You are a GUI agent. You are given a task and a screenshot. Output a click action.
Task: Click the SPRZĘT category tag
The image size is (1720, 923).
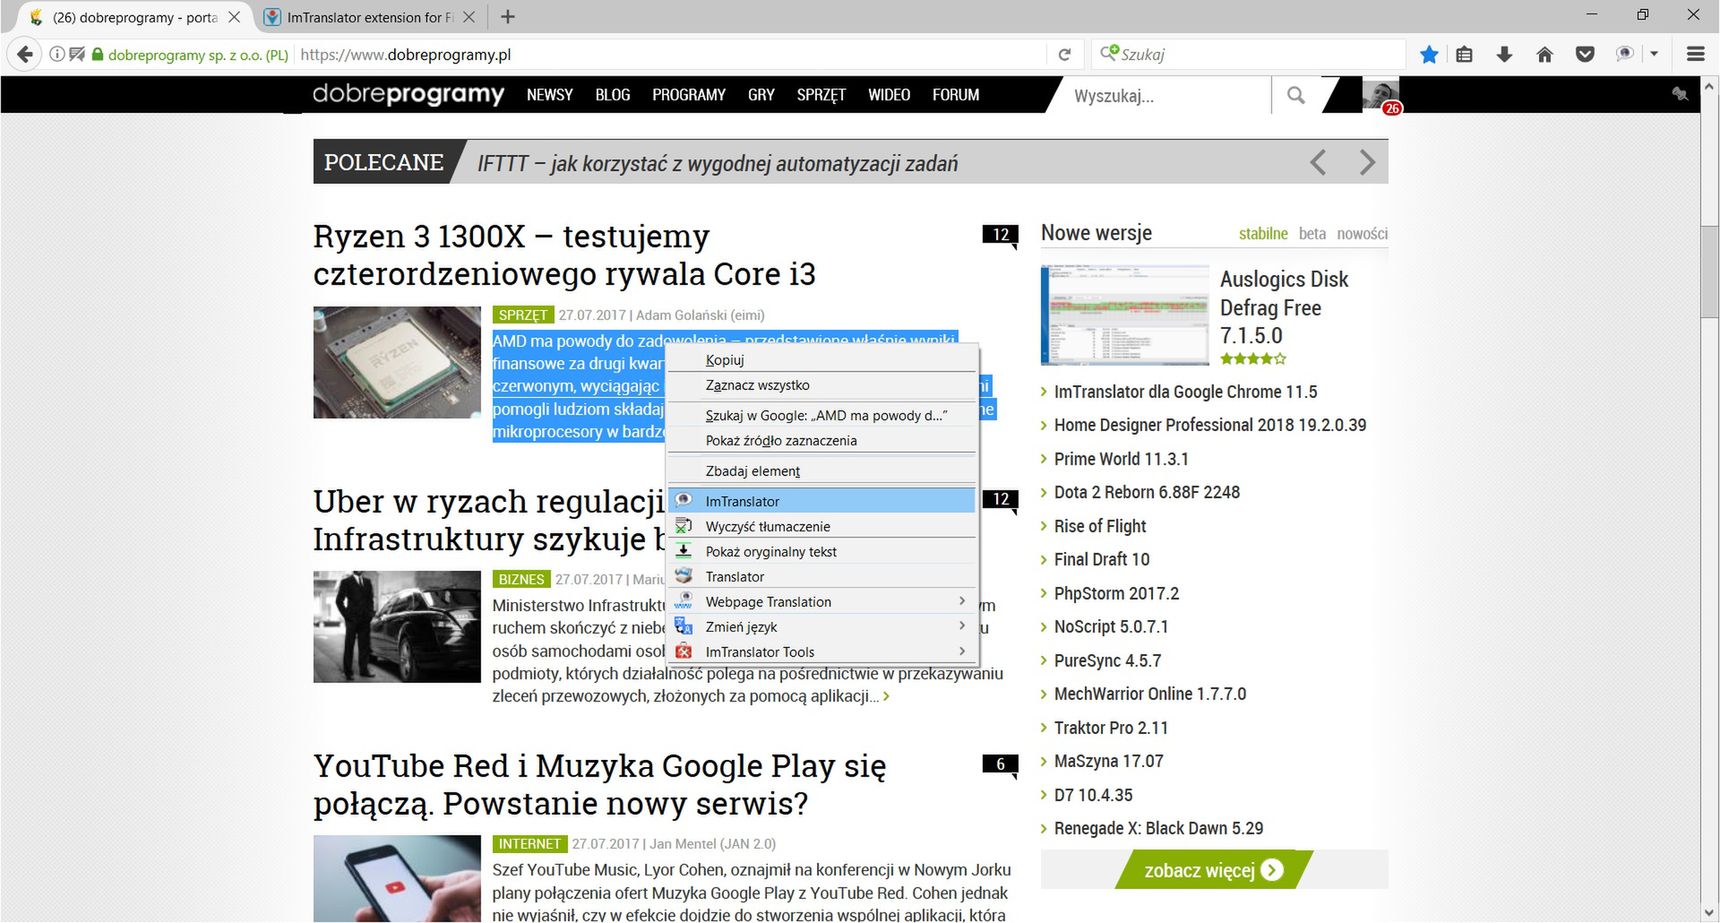[523, 315]
